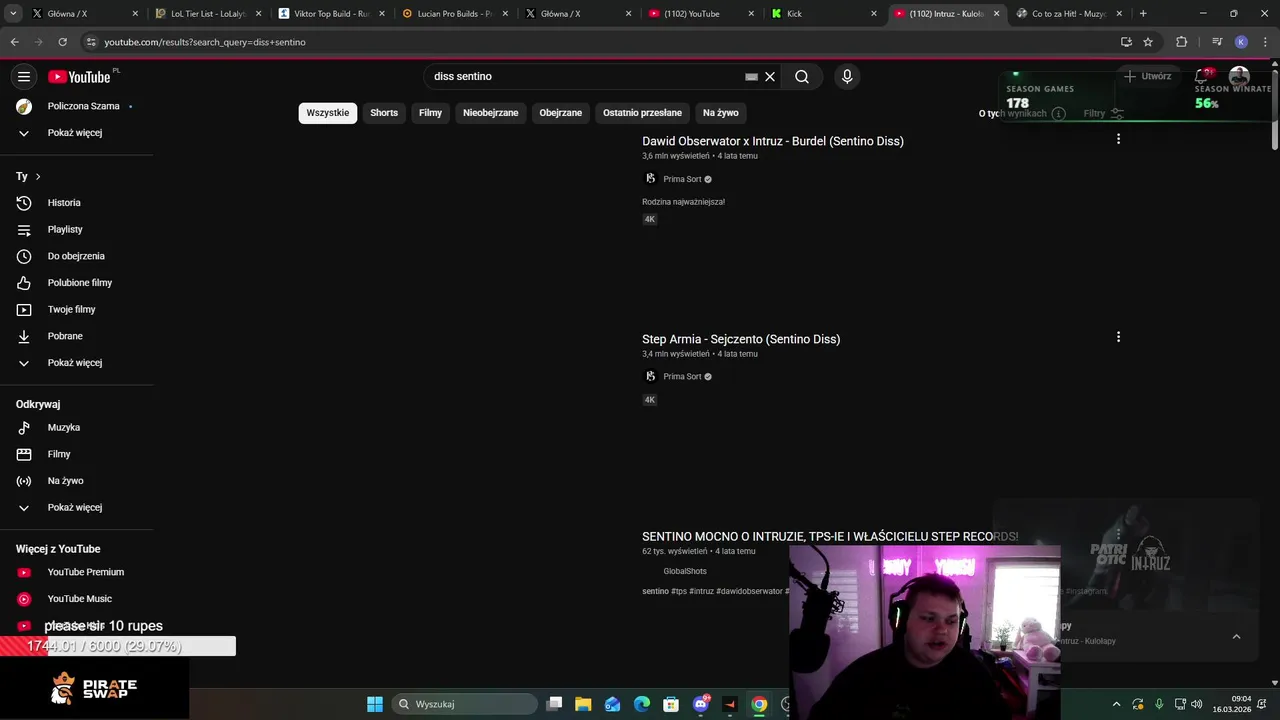Go back with browser back arrow

14,42
